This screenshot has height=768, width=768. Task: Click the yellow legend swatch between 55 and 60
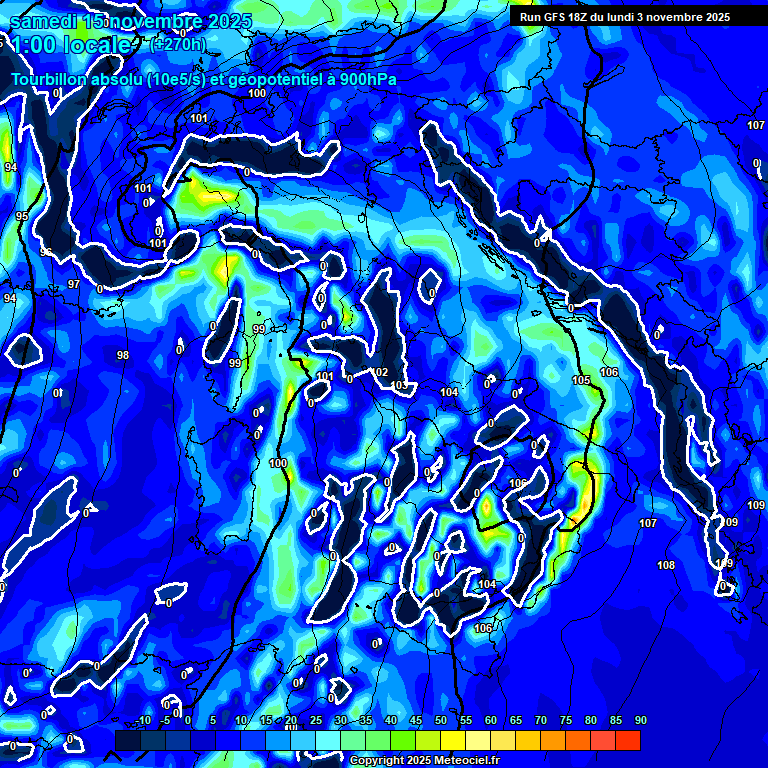point(478,740)
